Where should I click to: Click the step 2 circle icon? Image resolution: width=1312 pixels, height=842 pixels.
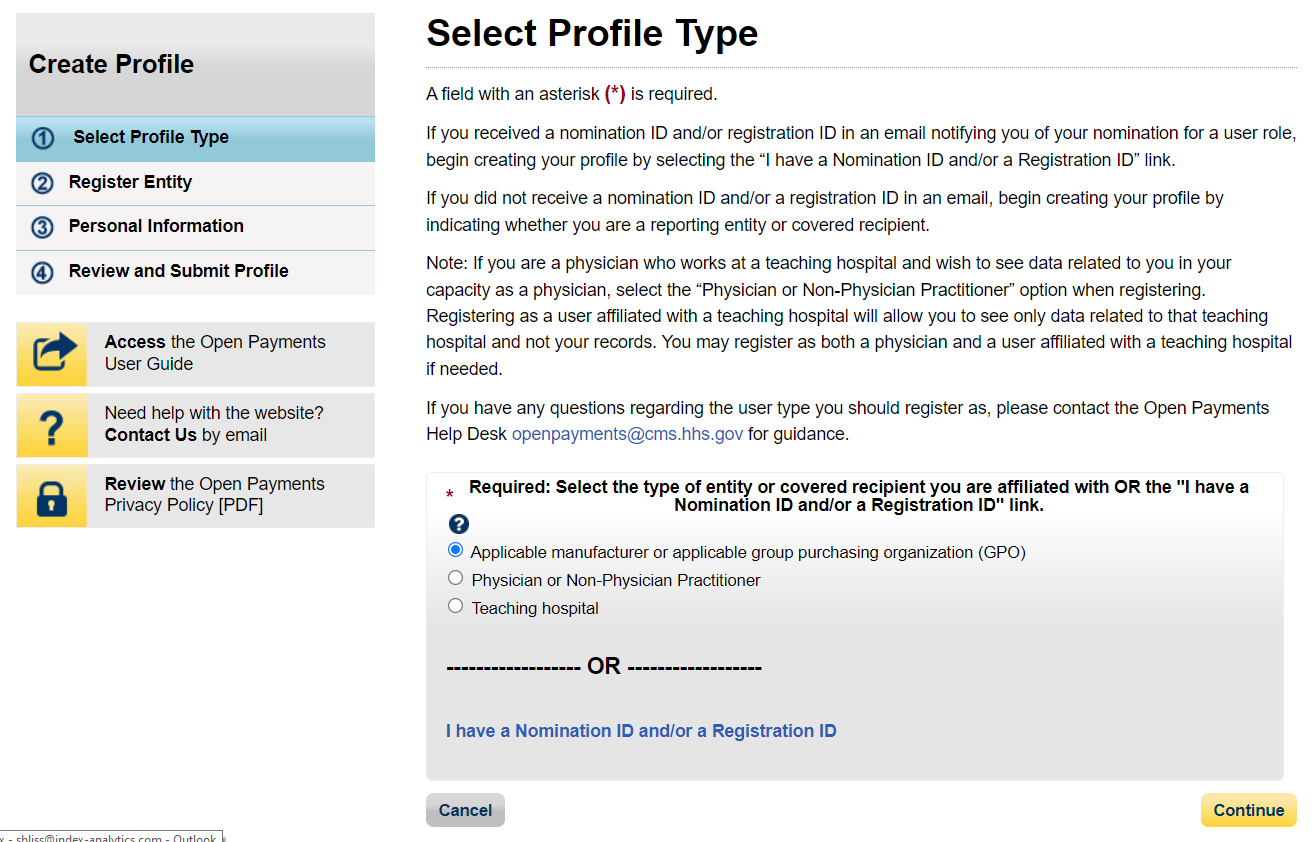pos(42,183)
